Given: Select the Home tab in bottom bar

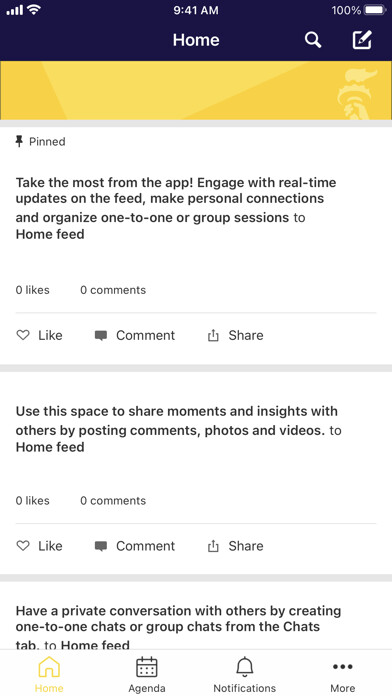Looking at the screenshot, I should pyautogui.click(x=49, y=675).
